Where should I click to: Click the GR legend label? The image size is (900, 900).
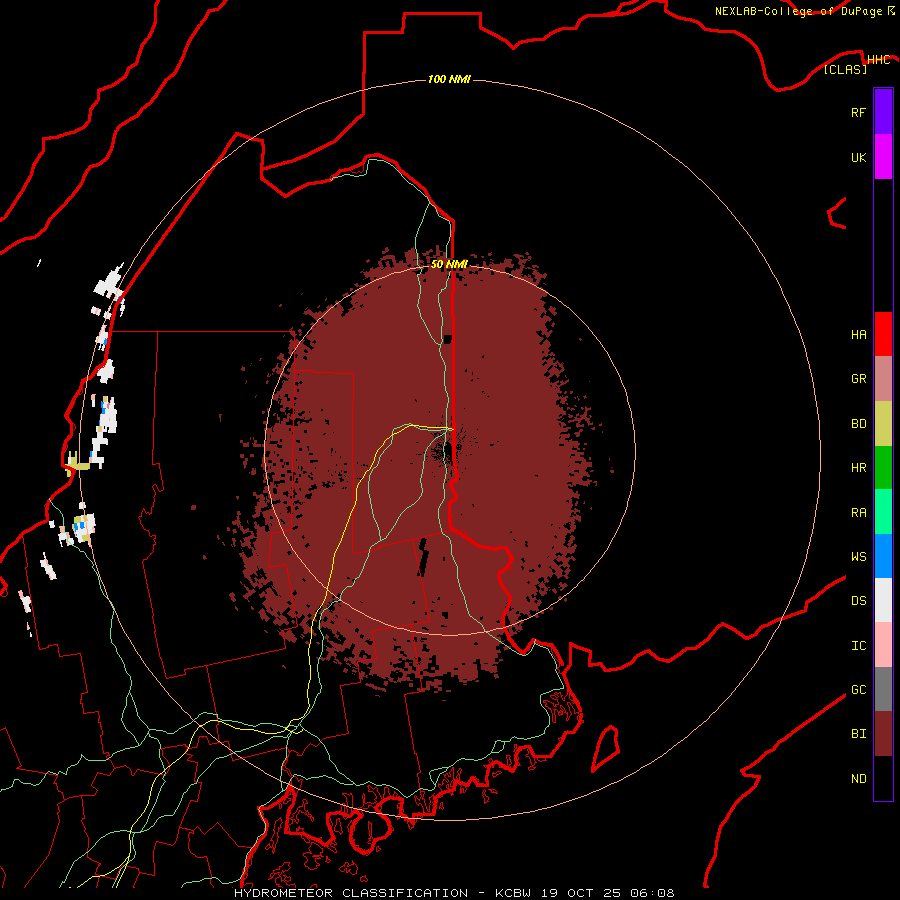[858, 379]
